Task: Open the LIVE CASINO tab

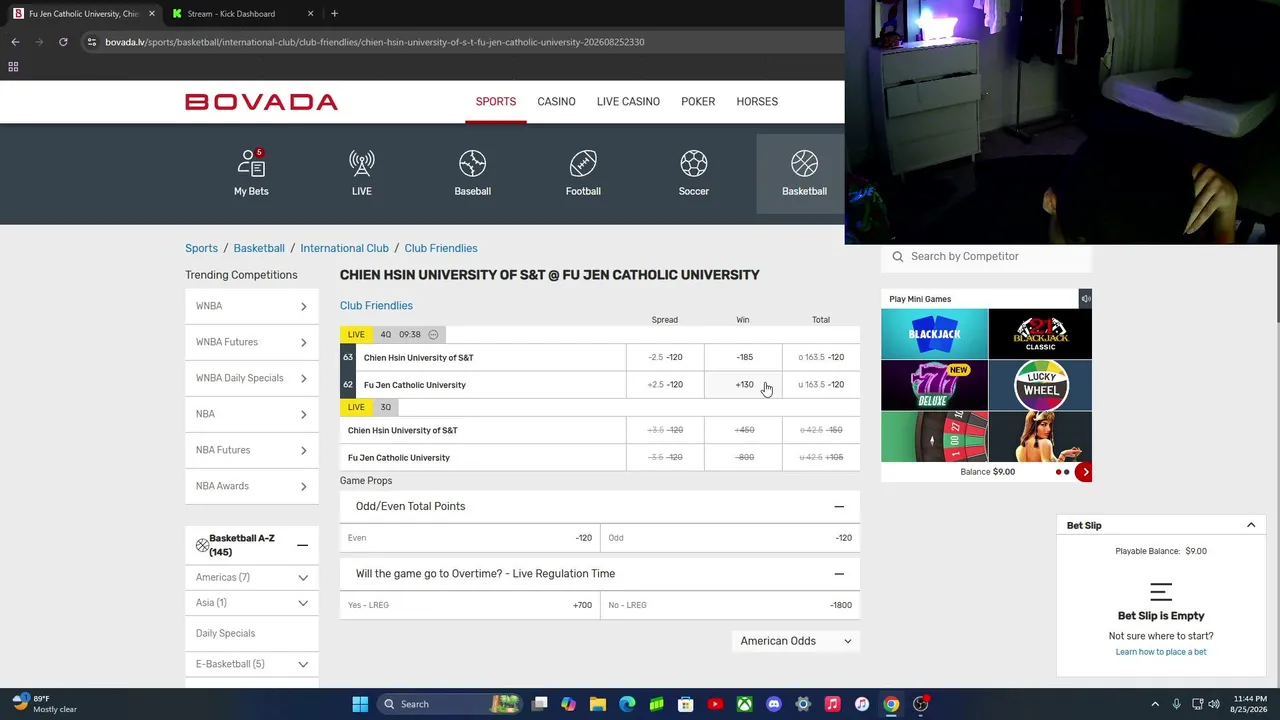Action: 628,102
